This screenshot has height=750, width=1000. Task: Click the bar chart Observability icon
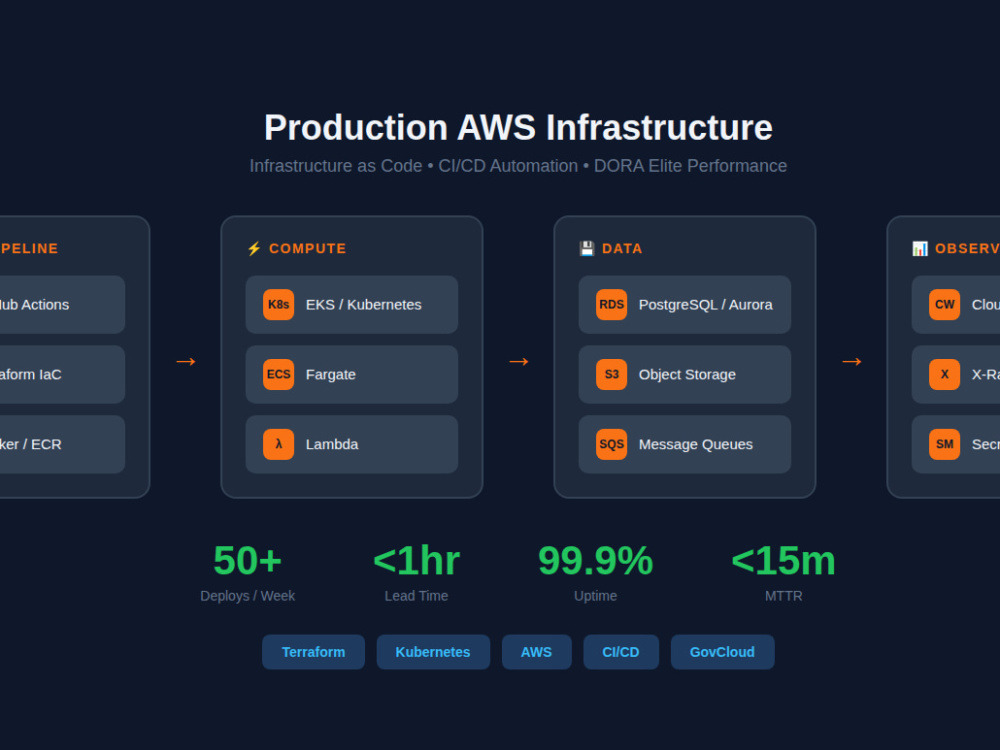920,249
